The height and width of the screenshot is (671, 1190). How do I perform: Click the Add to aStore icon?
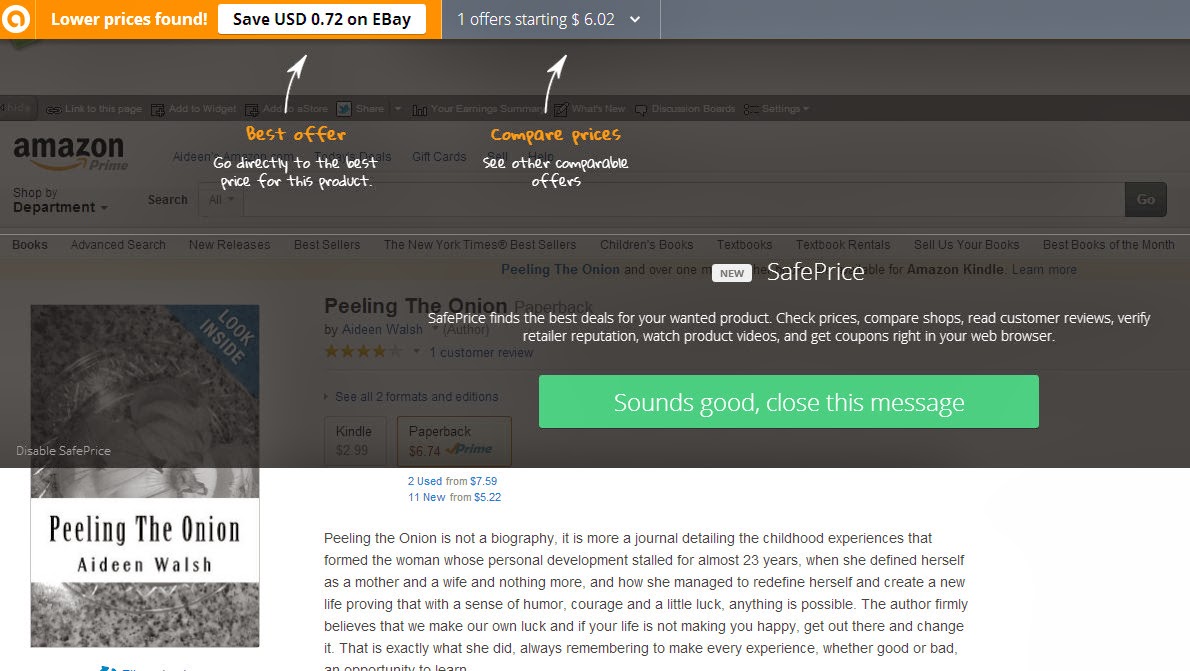[x=252, y=109]
